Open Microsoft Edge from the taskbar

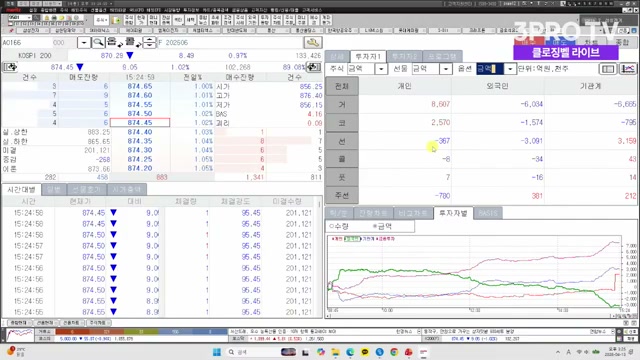[350, 352]
